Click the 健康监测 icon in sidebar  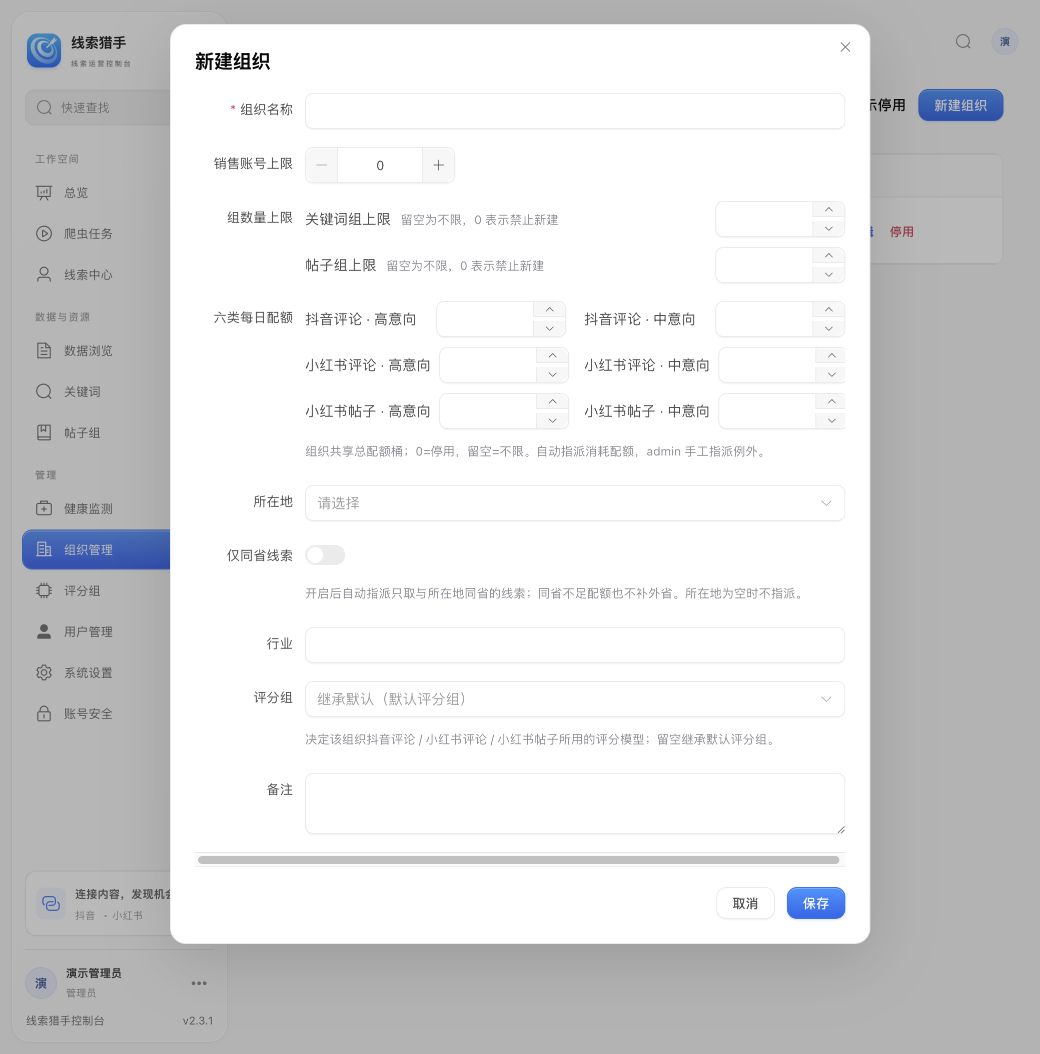tap(44, 509)
